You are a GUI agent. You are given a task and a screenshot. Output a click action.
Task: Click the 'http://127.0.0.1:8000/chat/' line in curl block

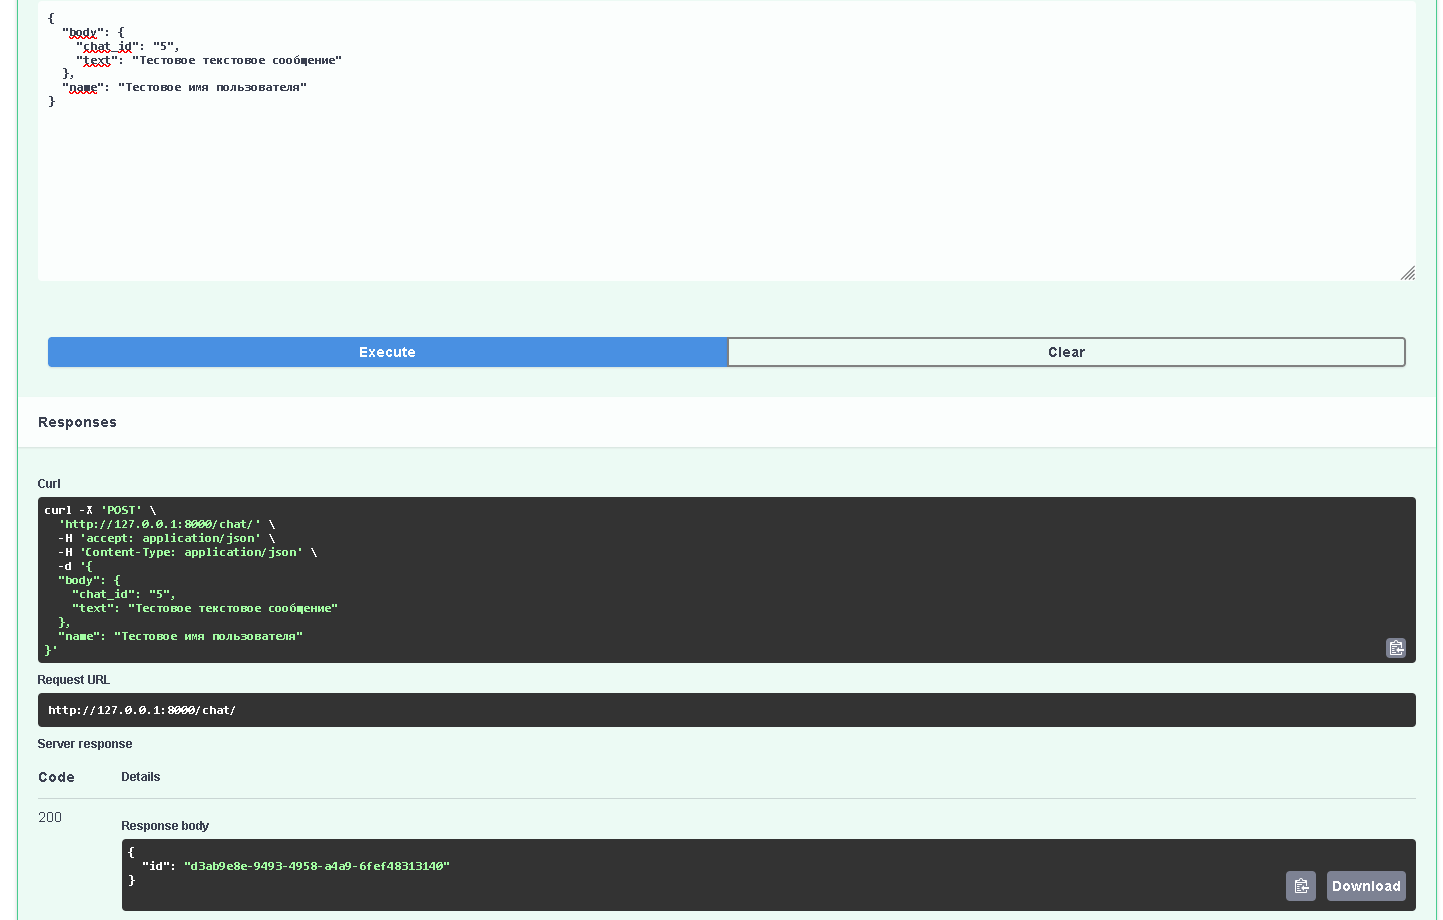point(167,524)
